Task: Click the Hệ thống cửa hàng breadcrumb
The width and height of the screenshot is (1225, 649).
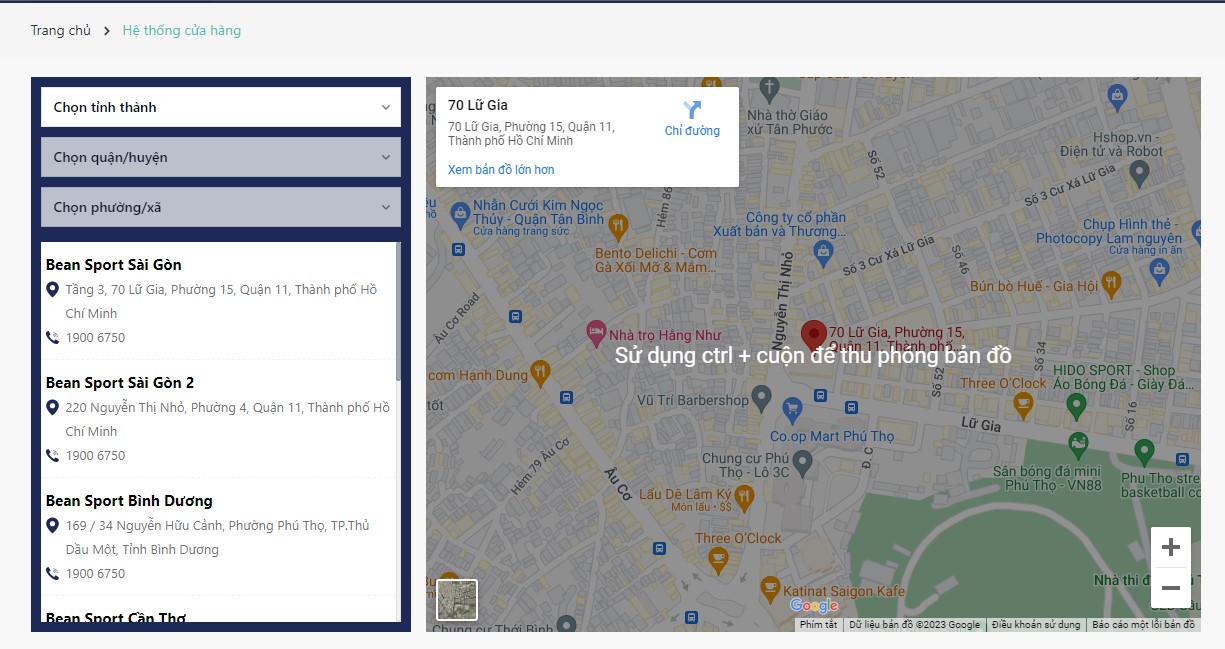Action: coord(182,30)
